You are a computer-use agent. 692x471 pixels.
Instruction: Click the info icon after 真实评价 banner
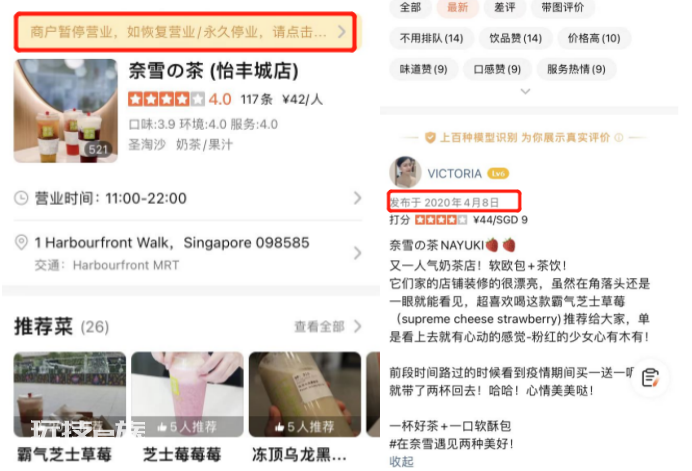pyautogui.click(x=619, y=138)
